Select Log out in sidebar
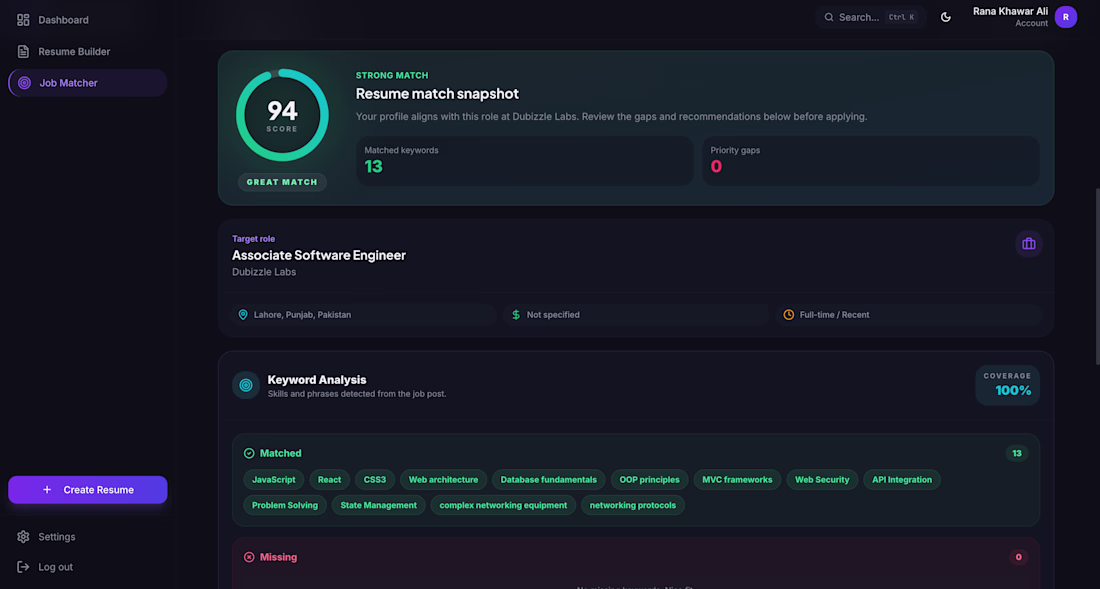The width and height of the screenshot is (1100, 589). click(88, 567)
